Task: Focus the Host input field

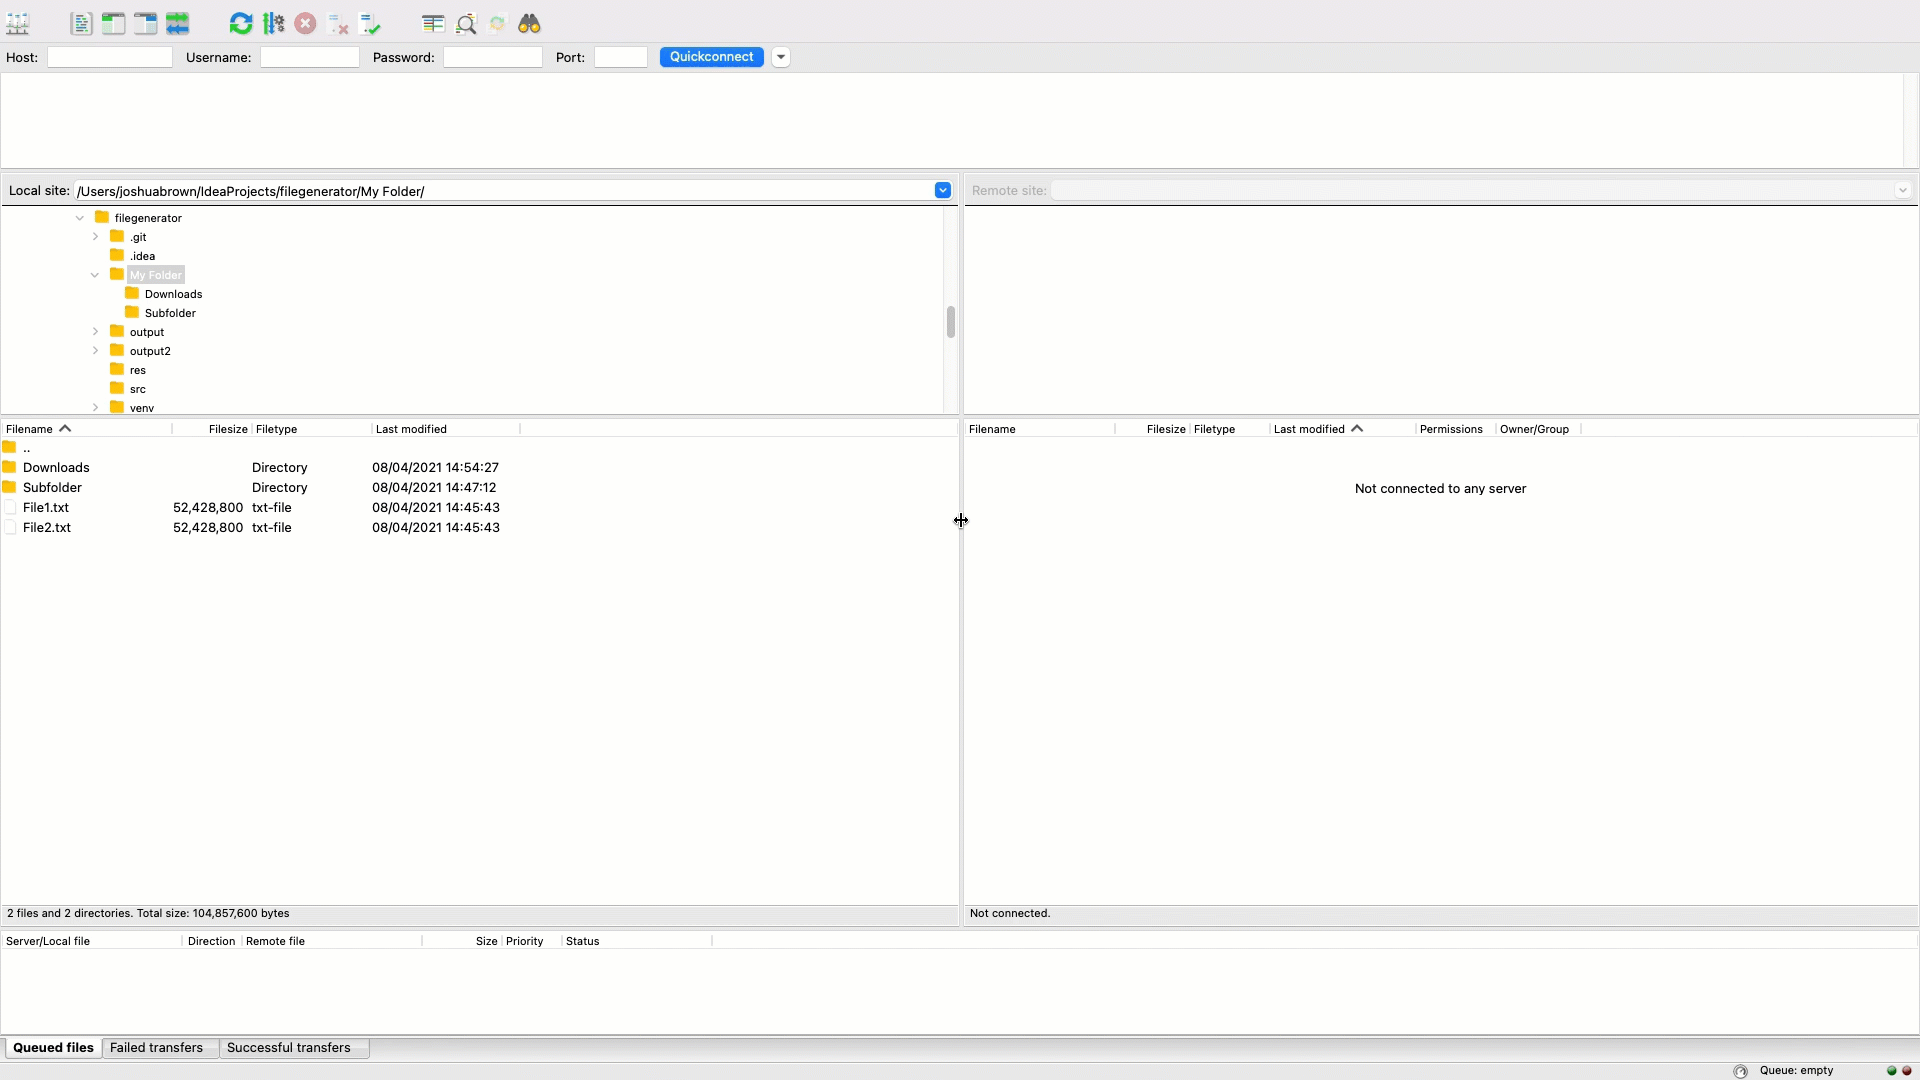Action: pos(110,57)
